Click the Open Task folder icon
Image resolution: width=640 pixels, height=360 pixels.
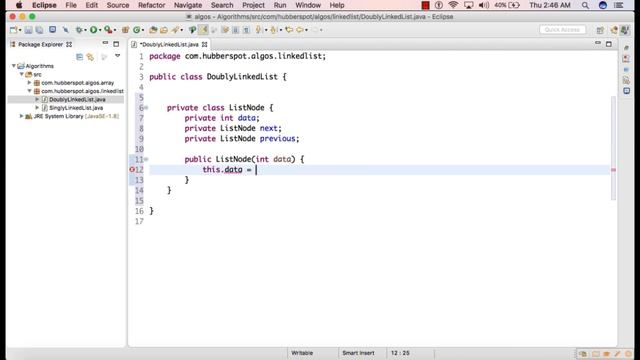click(164, 30)
